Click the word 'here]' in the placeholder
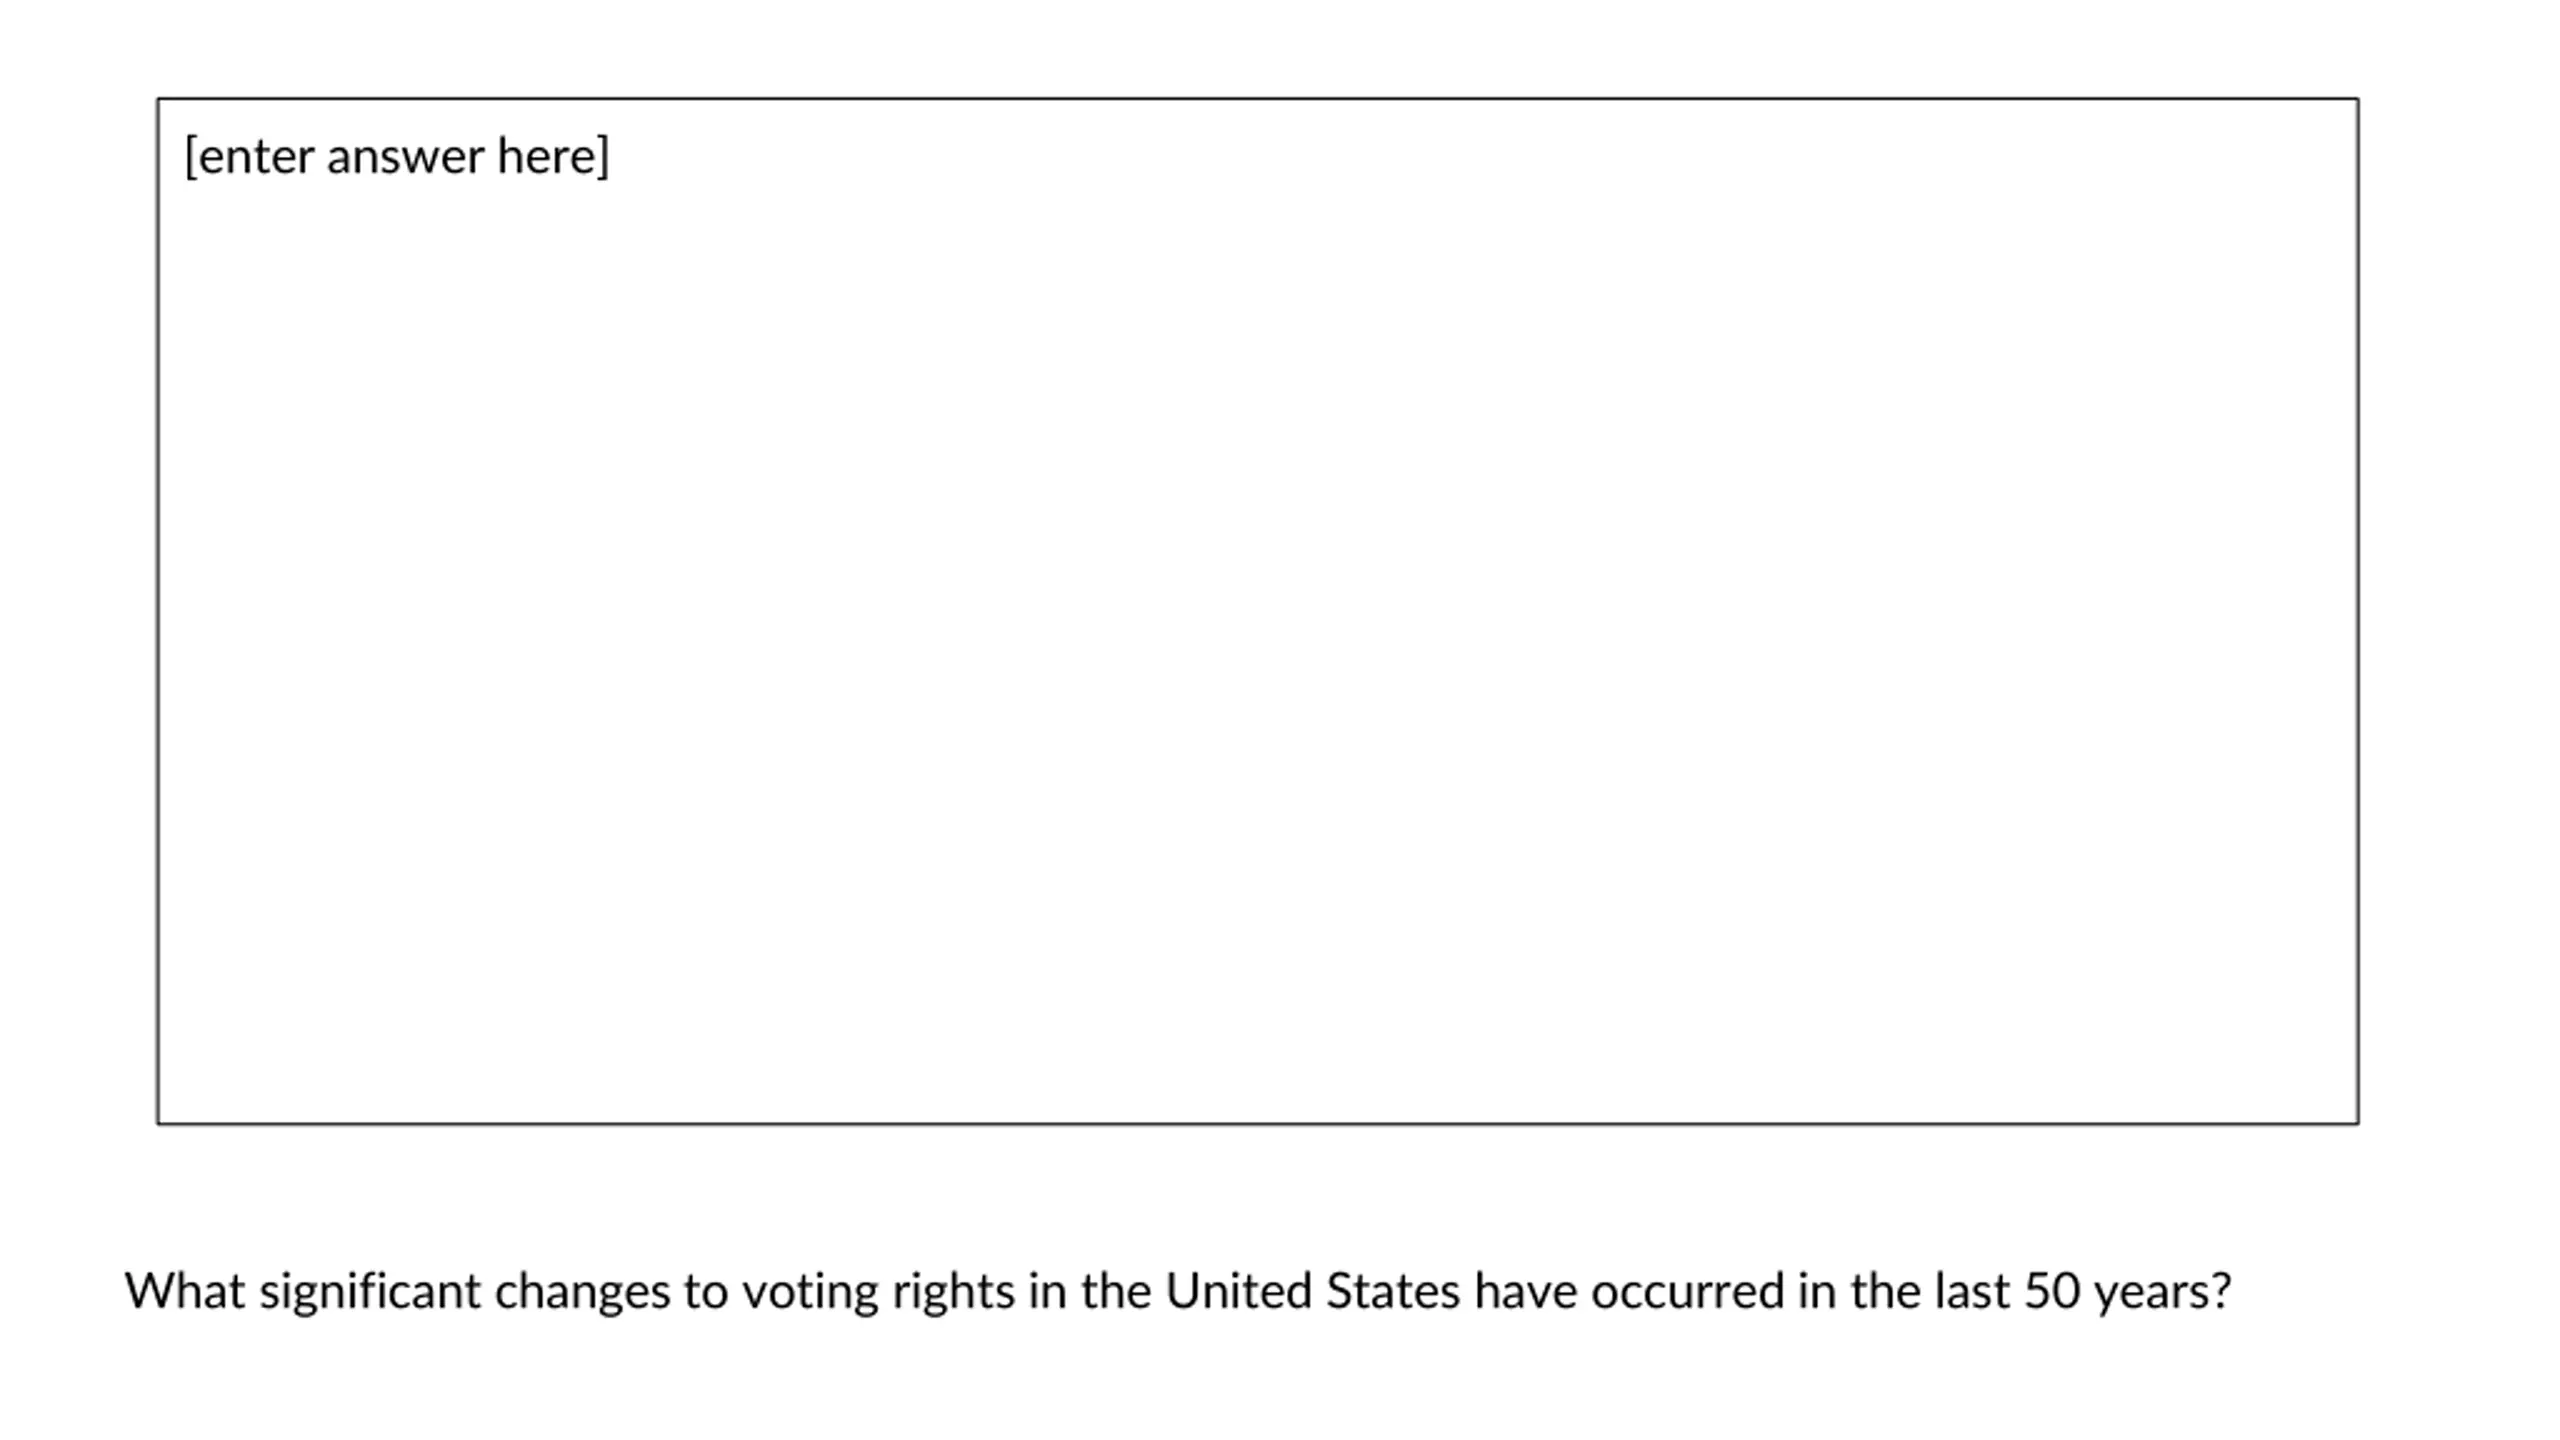 click(x=553, y=157)
